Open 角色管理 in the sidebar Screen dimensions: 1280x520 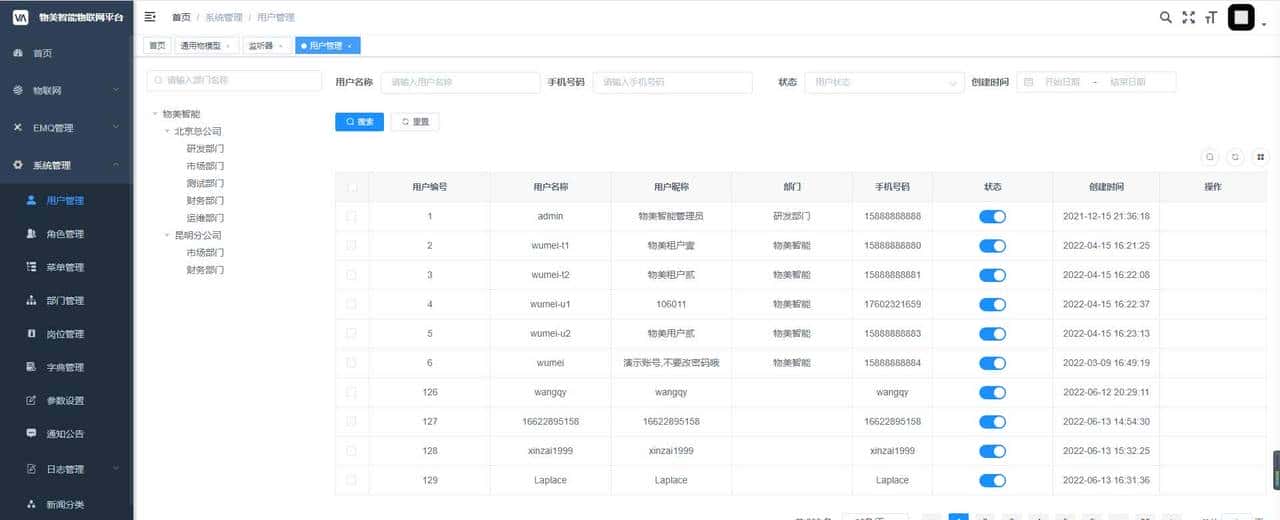point(65,234)
